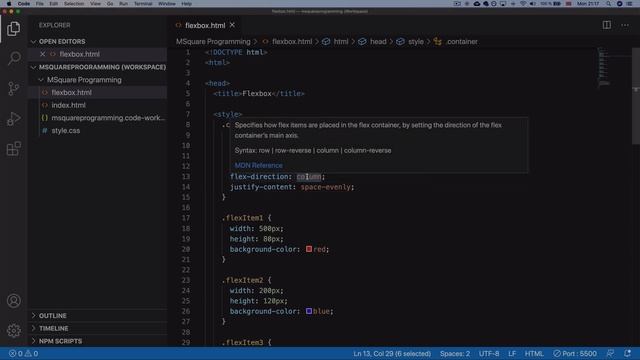
Task: Open the View menu
Action: coord(96,4)
